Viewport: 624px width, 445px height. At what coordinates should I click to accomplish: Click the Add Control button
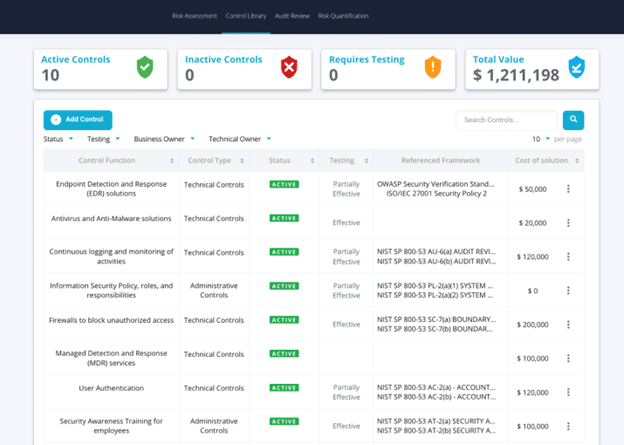coord(78,120)
